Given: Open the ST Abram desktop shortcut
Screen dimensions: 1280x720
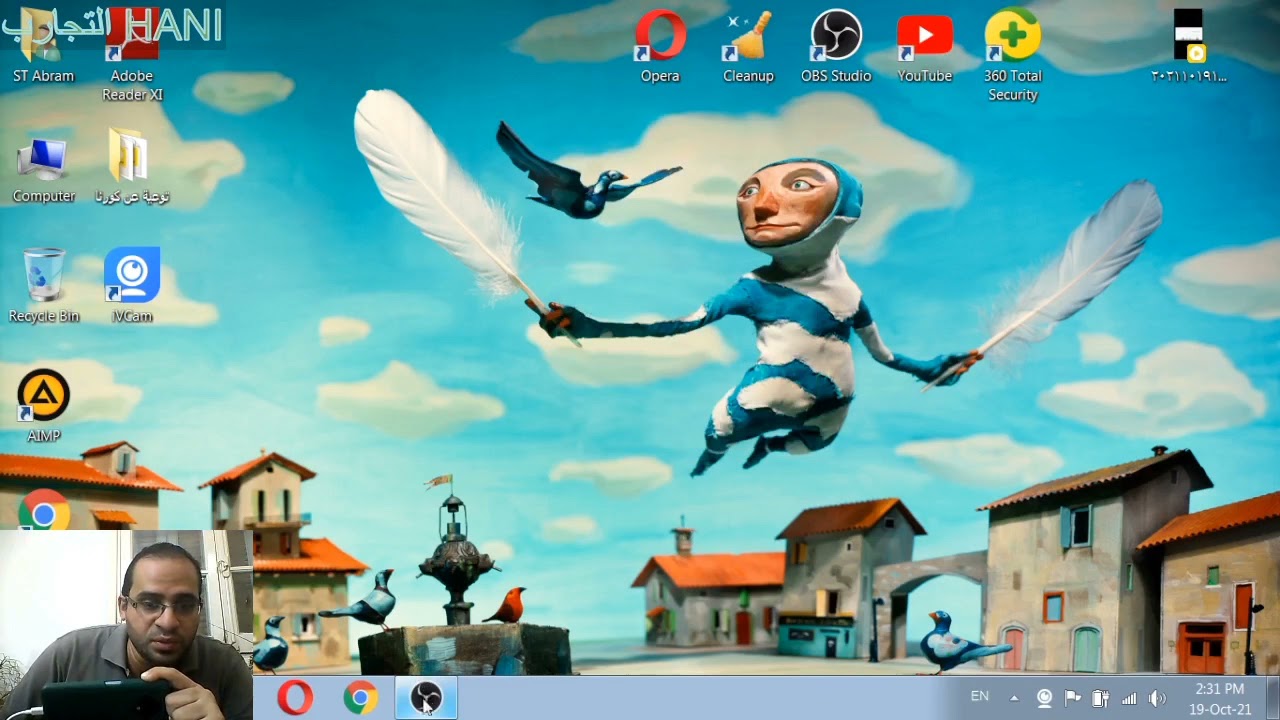Looking at the screenshot, I should point(43,47).
